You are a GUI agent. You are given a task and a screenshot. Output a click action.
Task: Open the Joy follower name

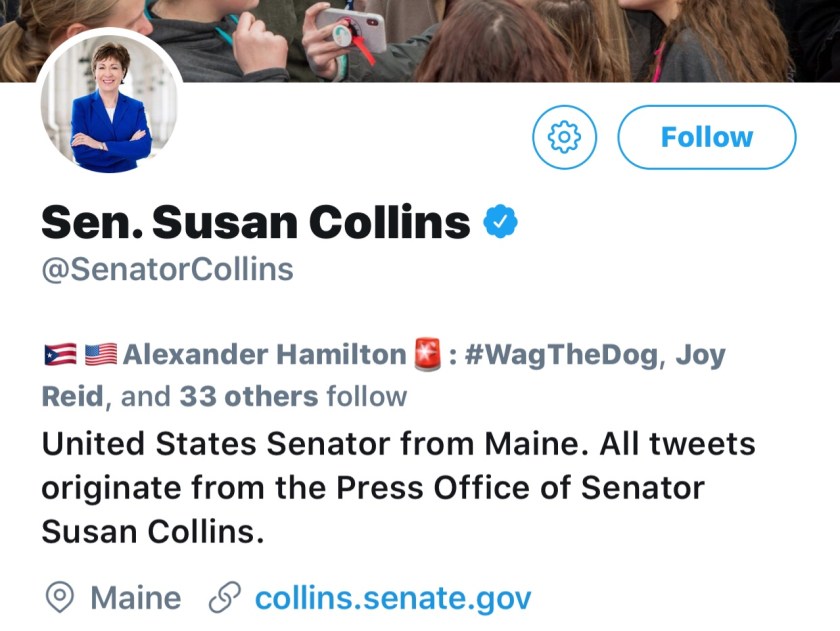pyautogui.click(x=699, y=354)
